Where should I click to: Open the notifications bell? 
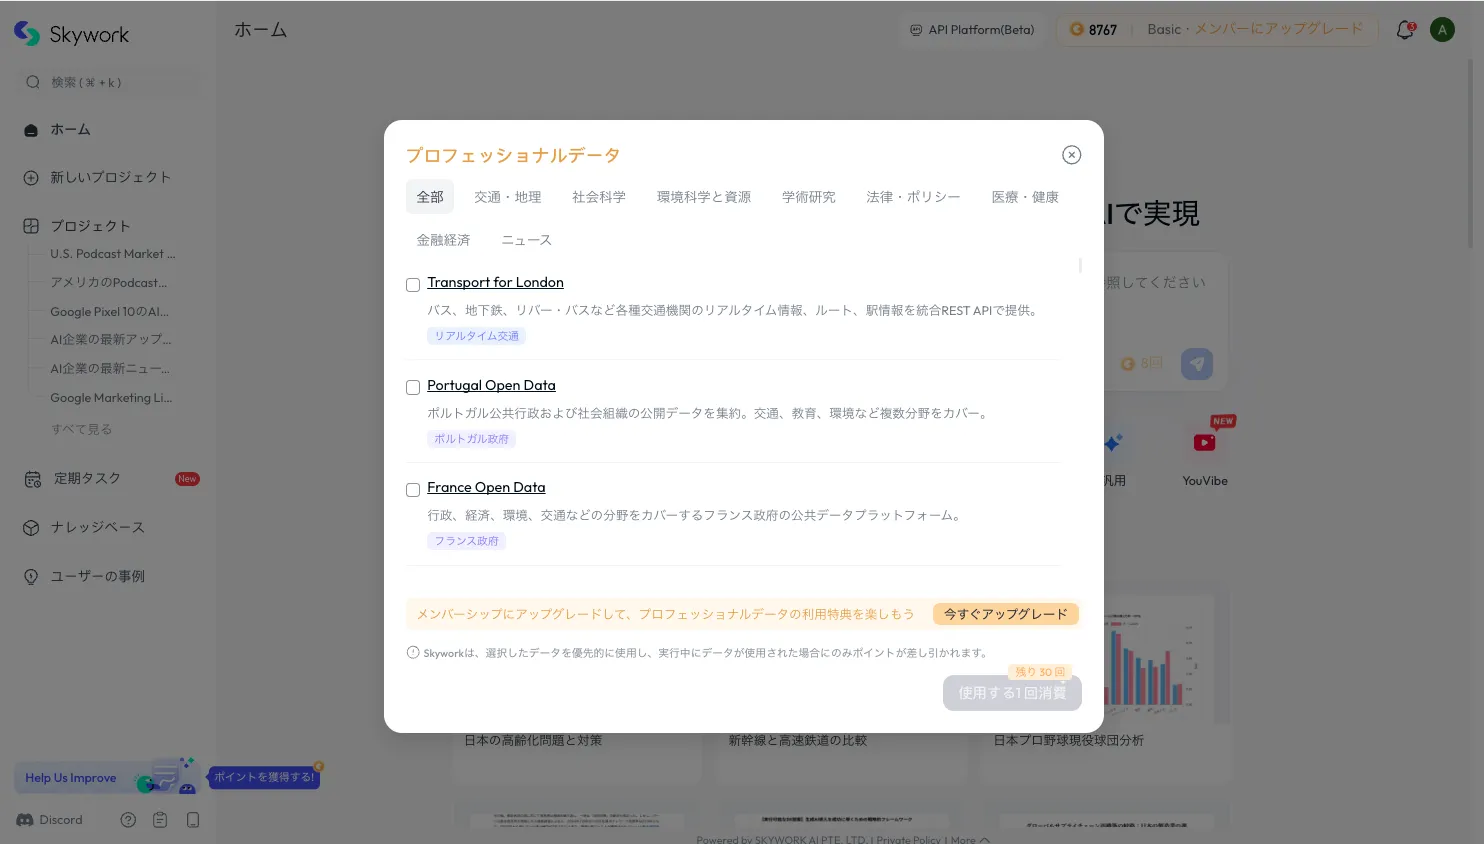(1405, 30)
